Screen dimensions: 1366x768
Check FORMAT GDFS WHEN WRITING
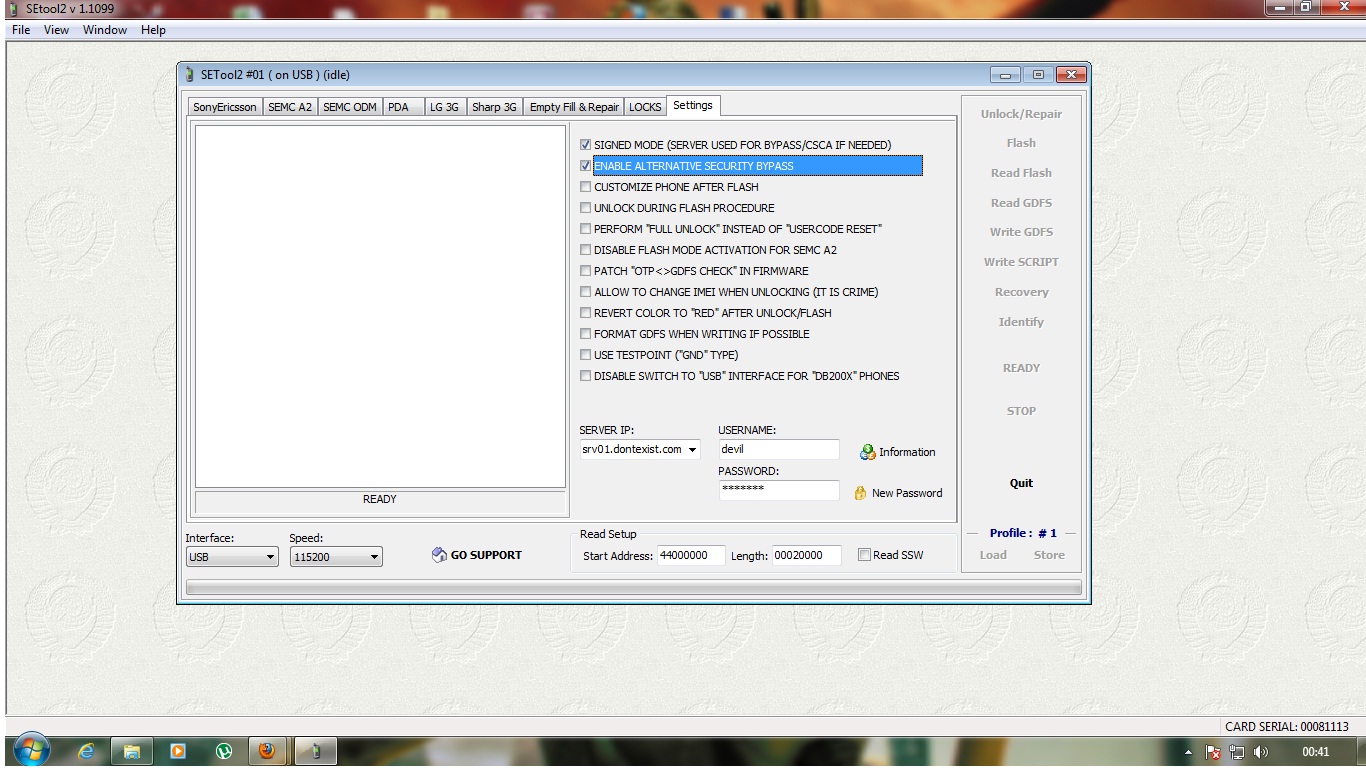point(586,334)
